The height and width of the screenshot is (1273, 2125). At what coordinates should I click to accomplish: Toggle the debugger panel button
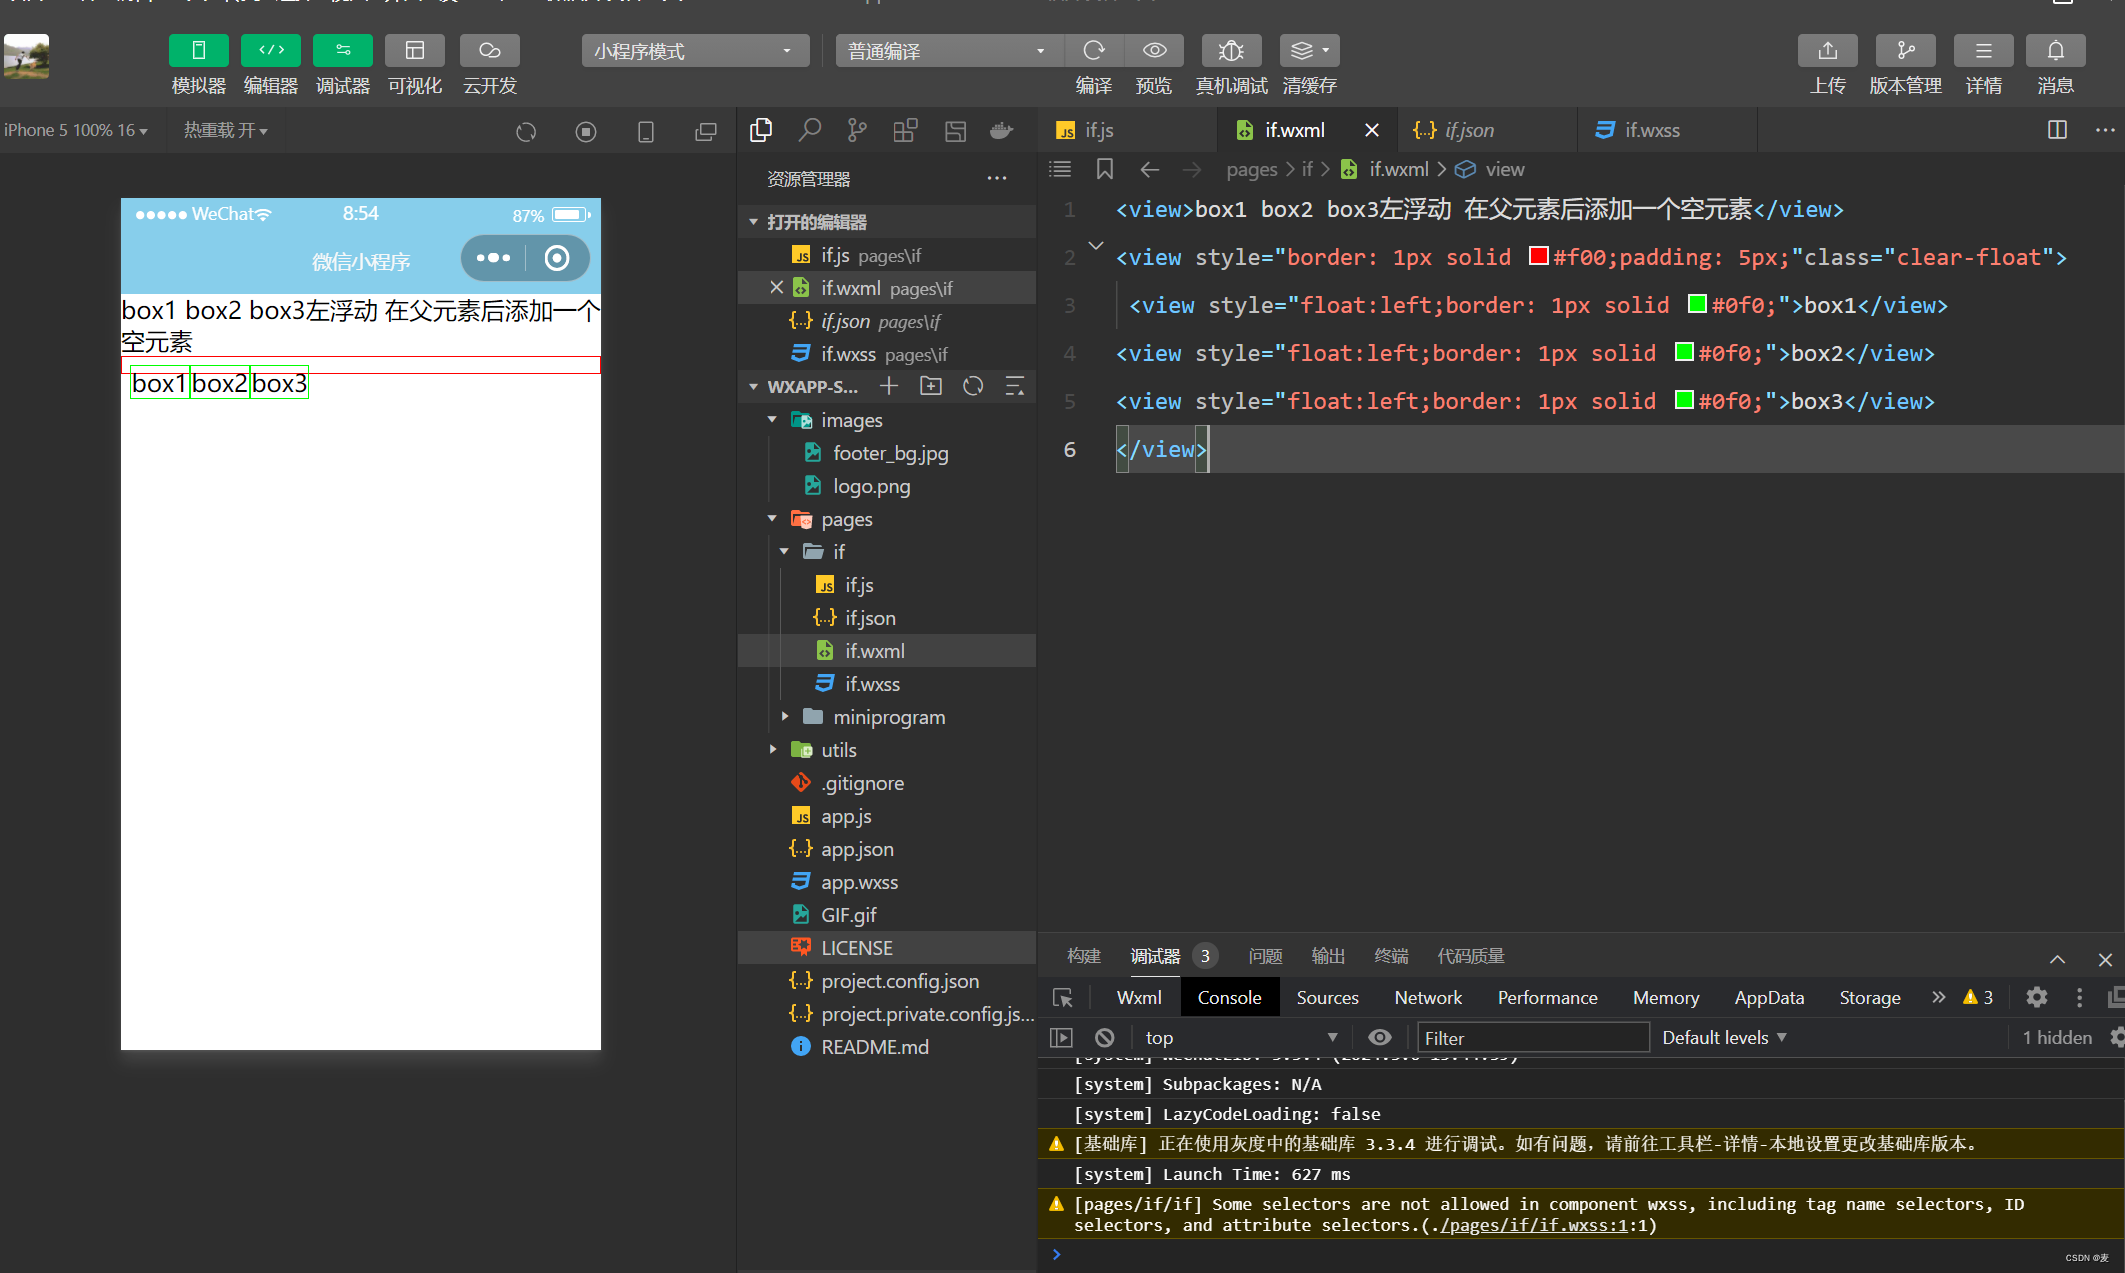342,51
